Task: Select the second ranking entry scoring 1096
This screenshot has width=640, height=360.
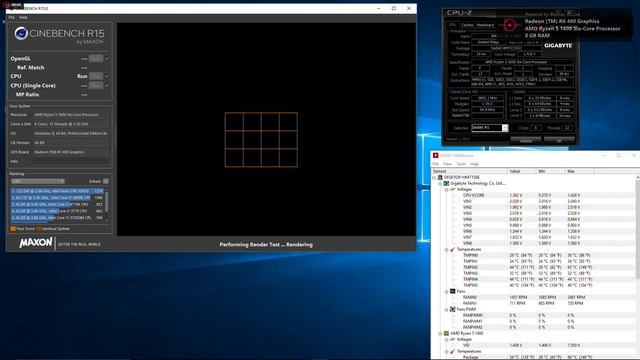Action: pyautogui.click(x=57, y=198)
